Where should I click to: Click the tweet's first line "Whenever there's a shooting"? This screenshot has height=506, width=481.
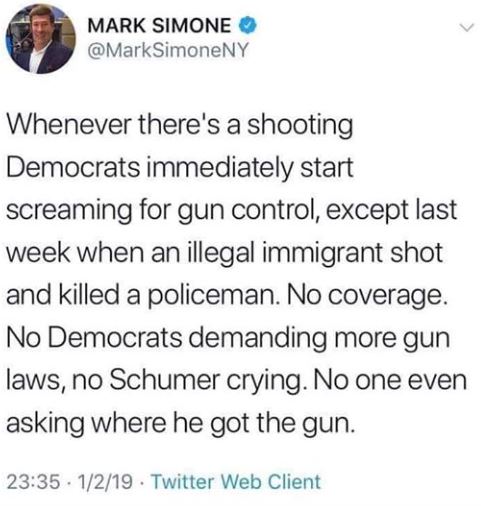(180, 126)
